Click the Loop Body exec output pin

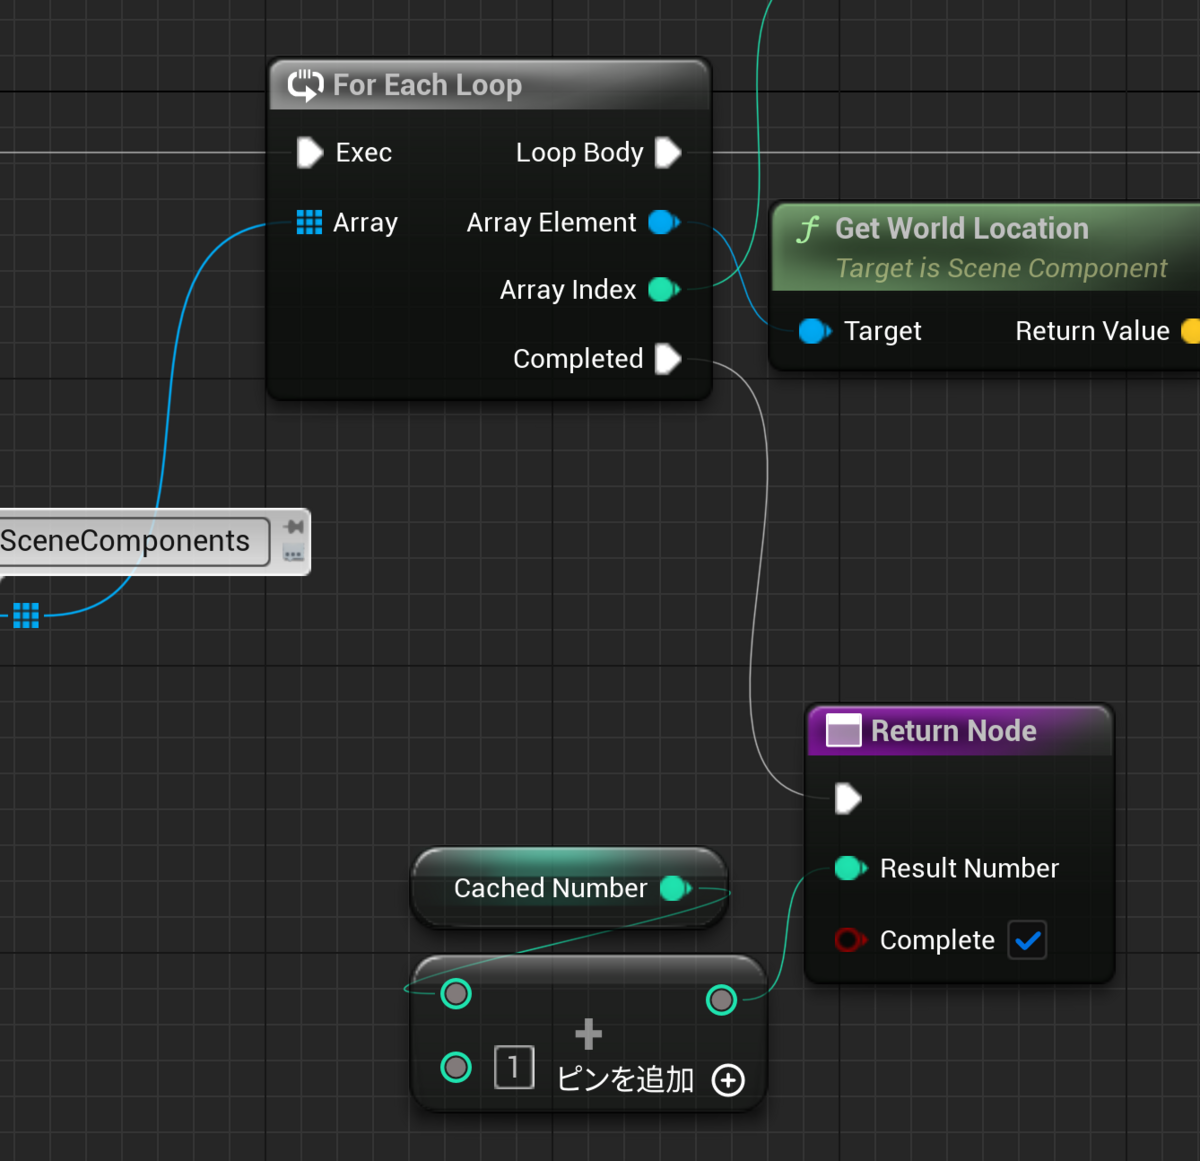click(668, 152)
